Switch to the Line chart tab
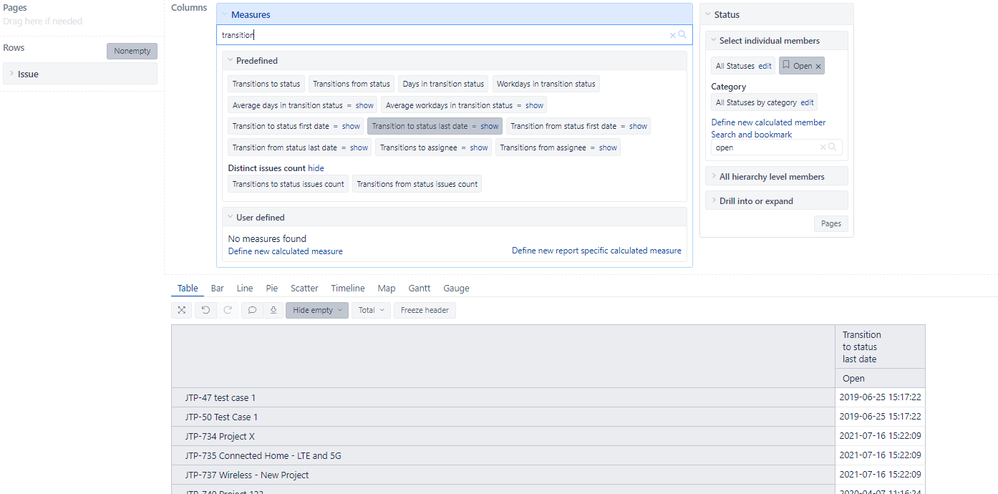This screenshot has height=494, width=998. [244, 288]
